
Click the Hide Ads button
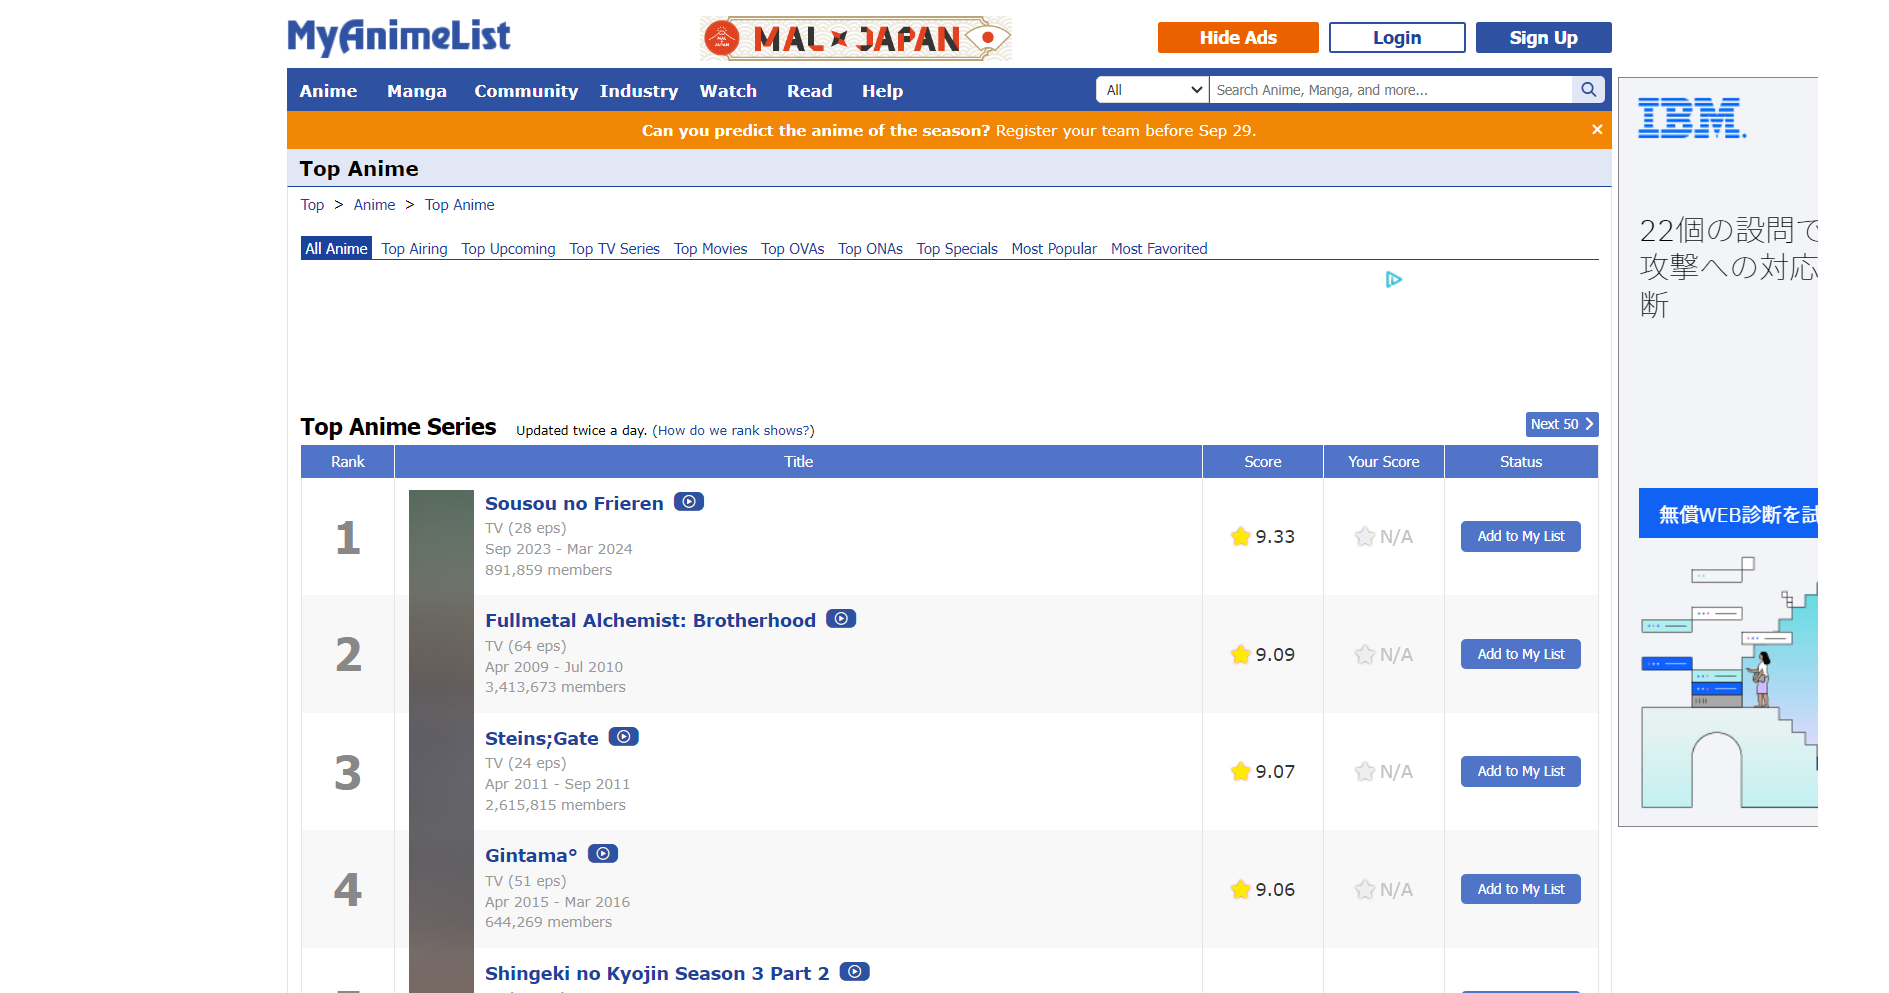pyautogui.click(x=1238, y=38)
